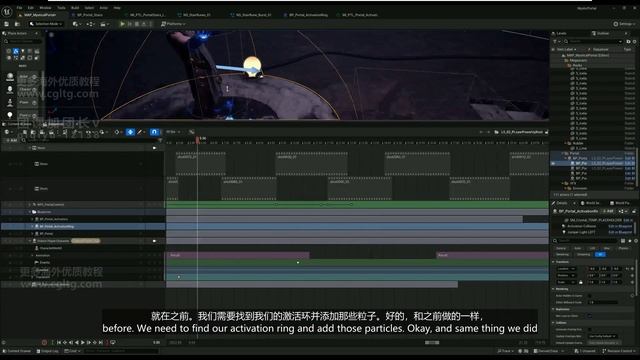Click the Unreal Engine logo icon
640x360 pixels.
point(7,12)
